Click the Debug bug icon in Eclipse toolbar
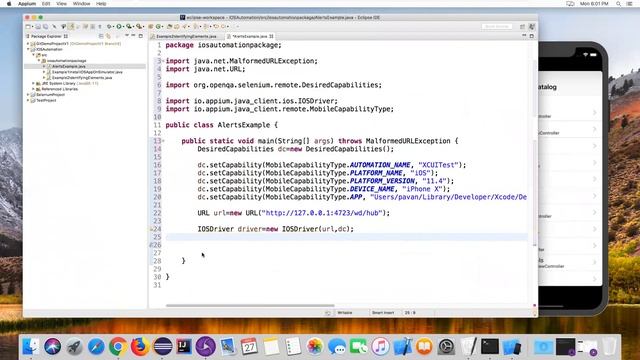Screen dimensions: 640x360 pyautogui.click(x=109, y=27)
